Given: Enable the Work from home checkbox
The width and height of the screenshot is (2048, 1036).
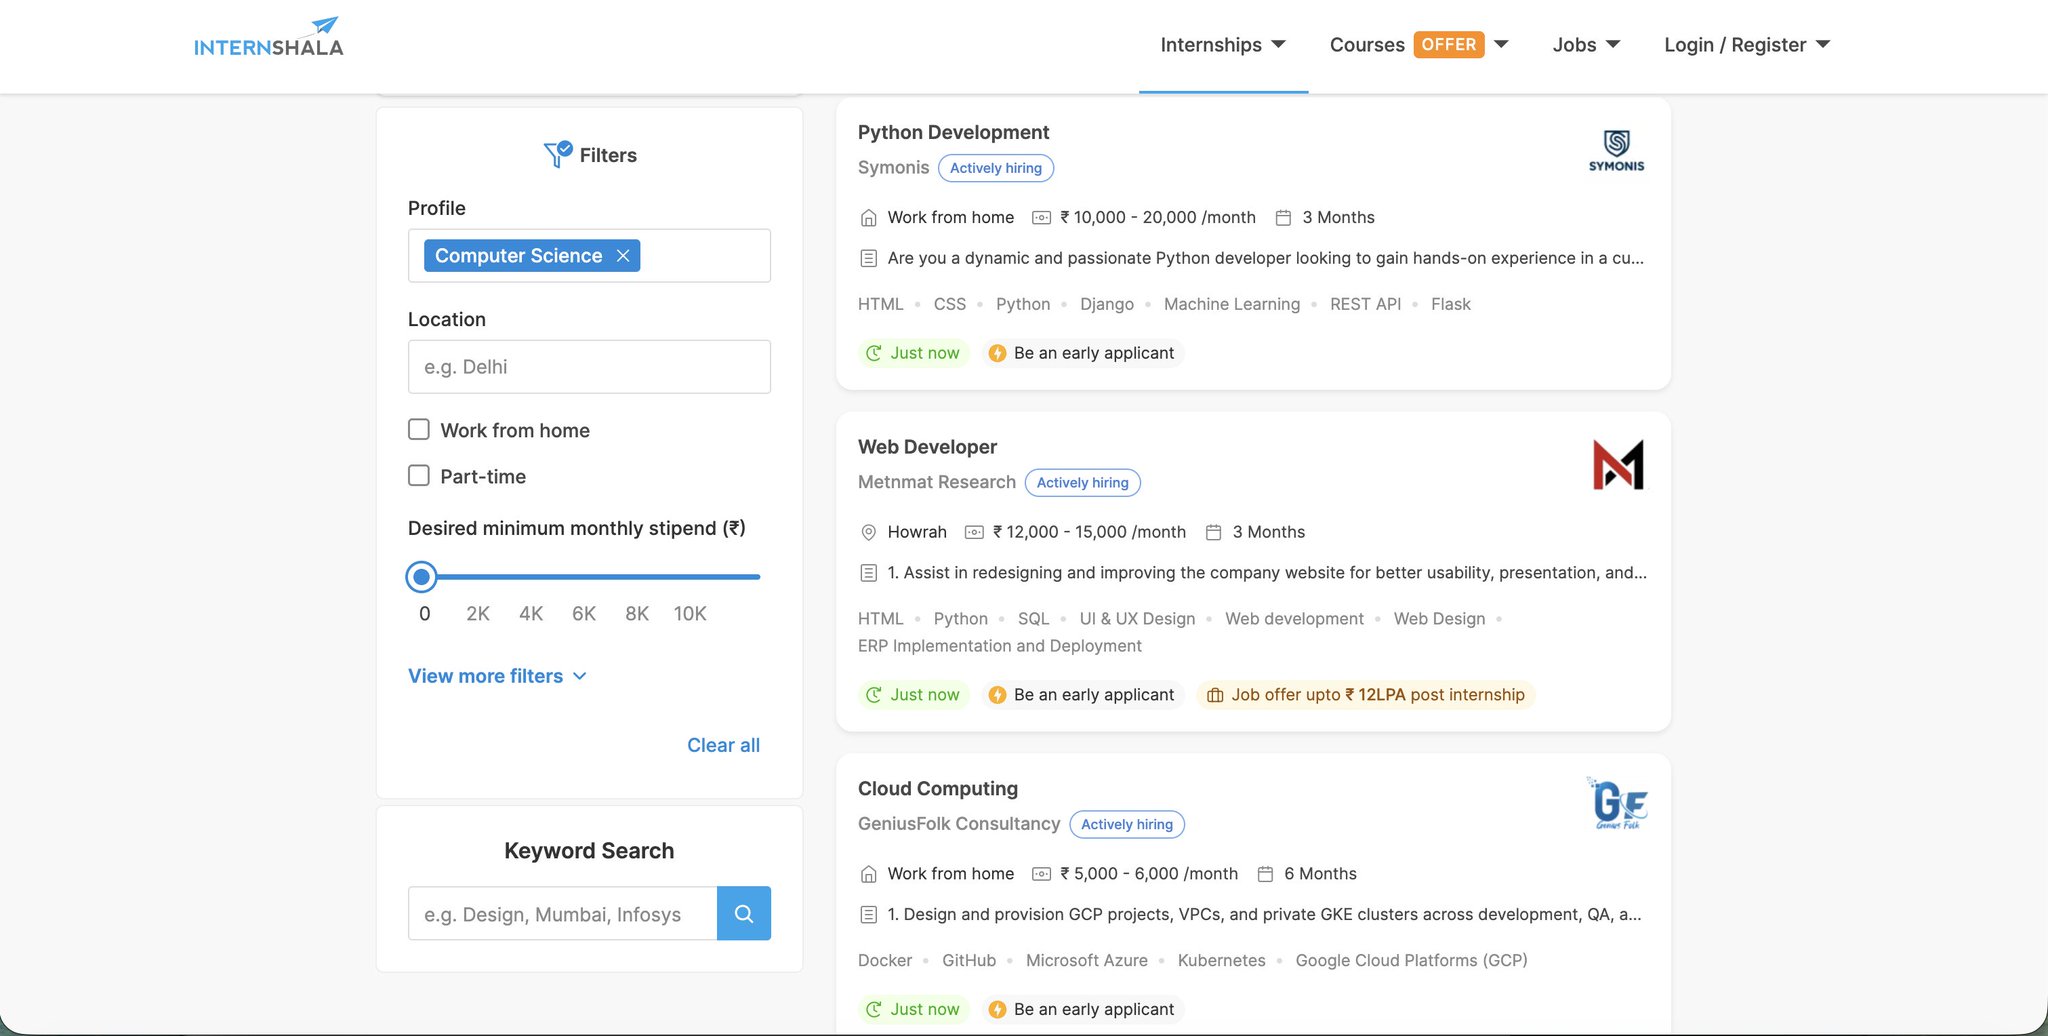Looking at the screenshot, I should click(x=419, y=430).
